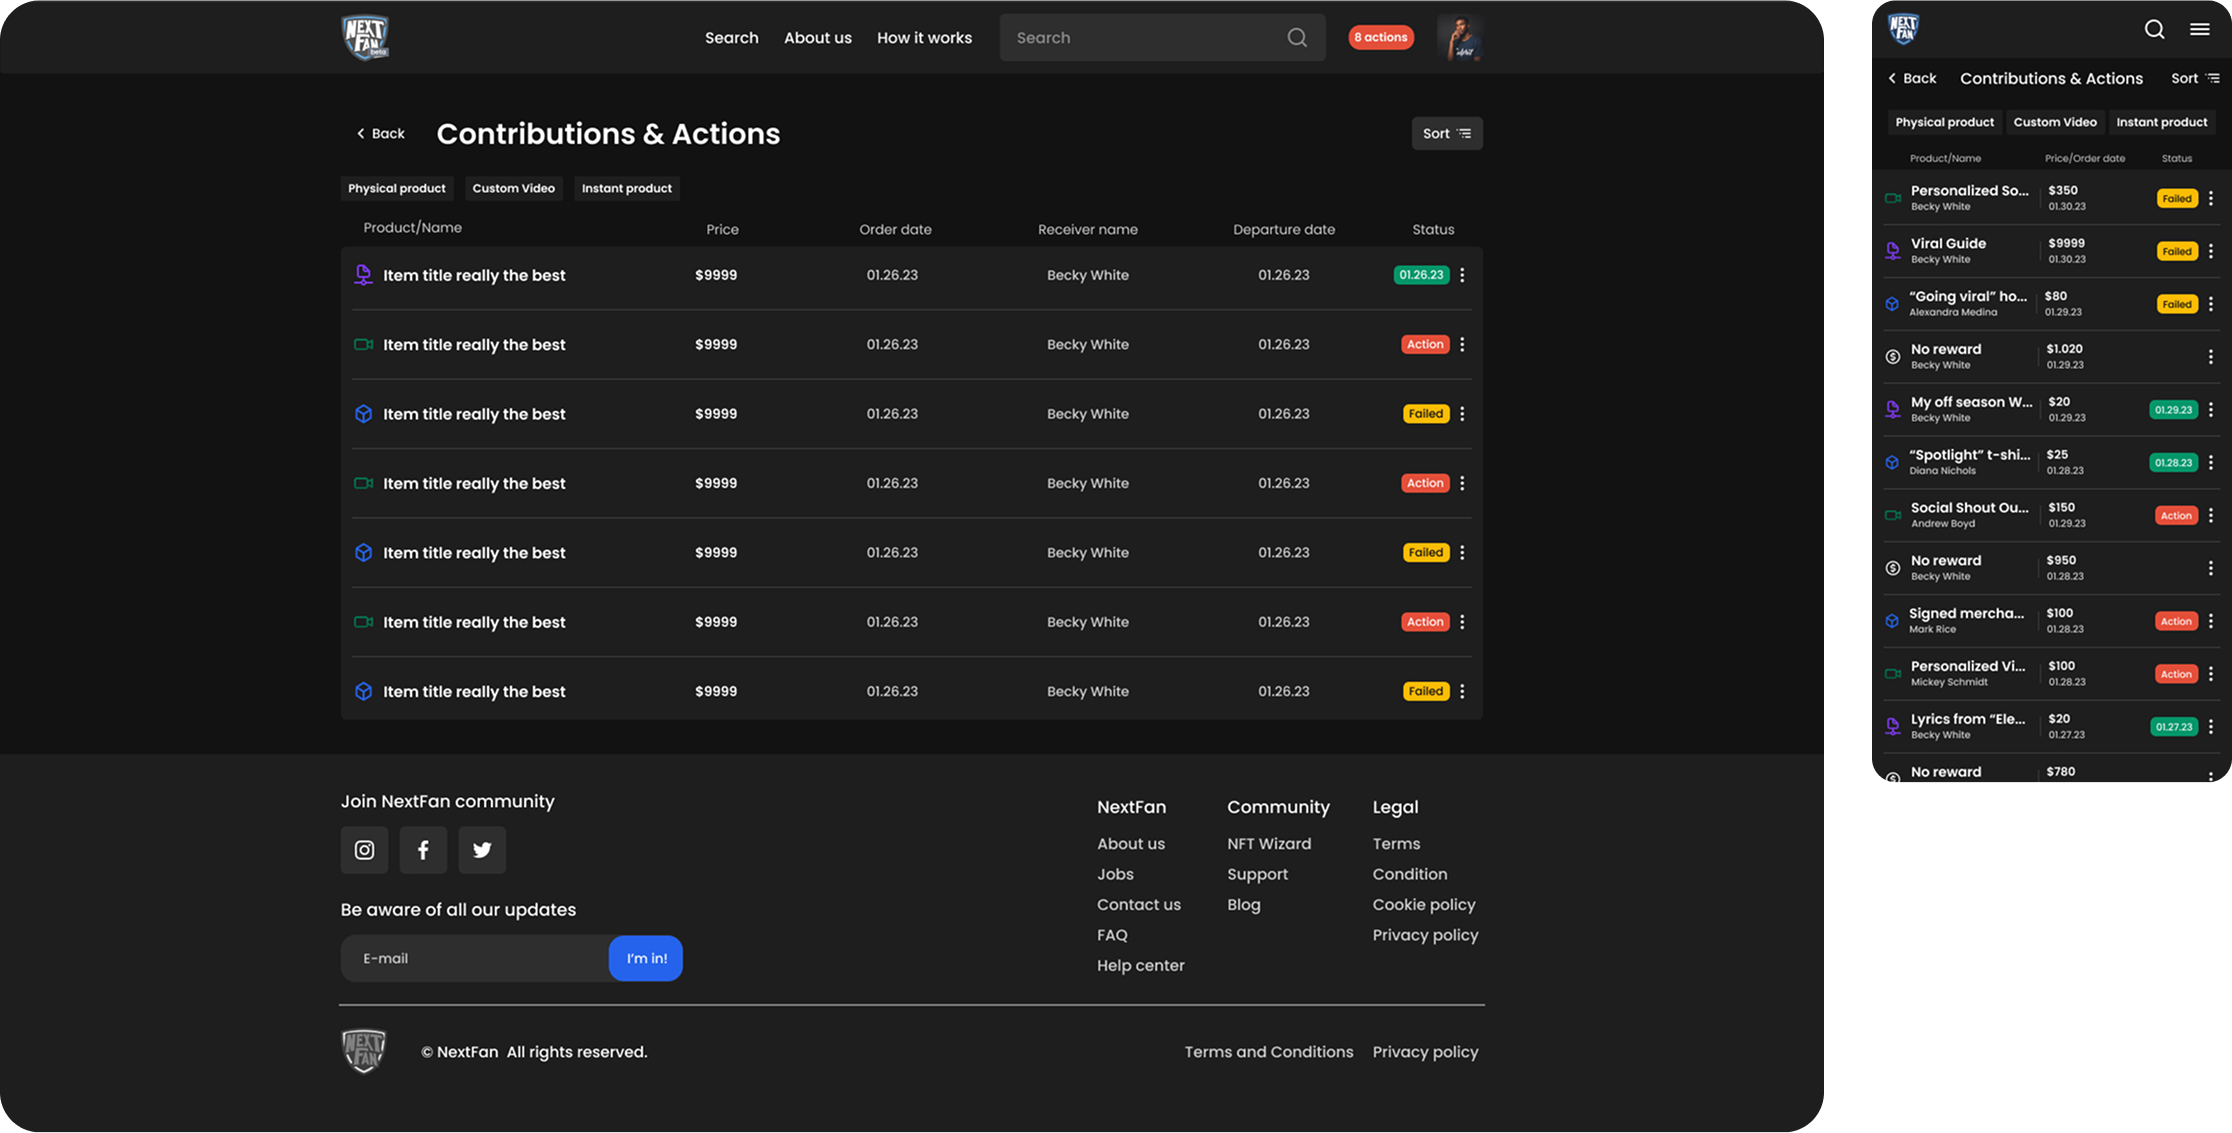Click box icon beside "Spotlight" t-shi...

coord(1892,463)
